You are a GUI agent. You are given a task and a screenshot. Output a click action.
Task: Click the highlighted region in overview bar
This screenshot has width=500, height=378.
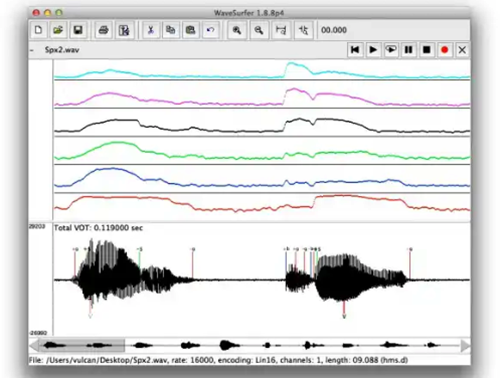[82, 345]
